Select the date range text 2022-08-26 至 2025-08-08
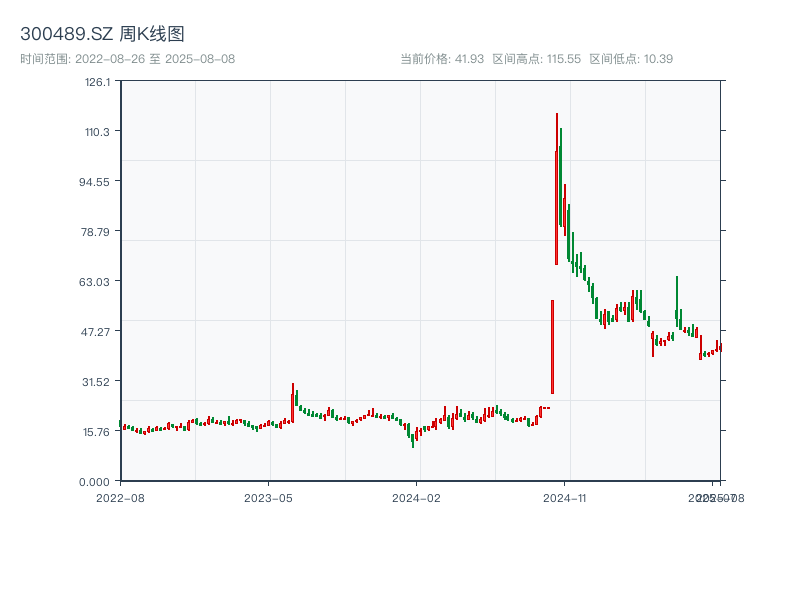800x600 pixels. [x=155, y=59]
